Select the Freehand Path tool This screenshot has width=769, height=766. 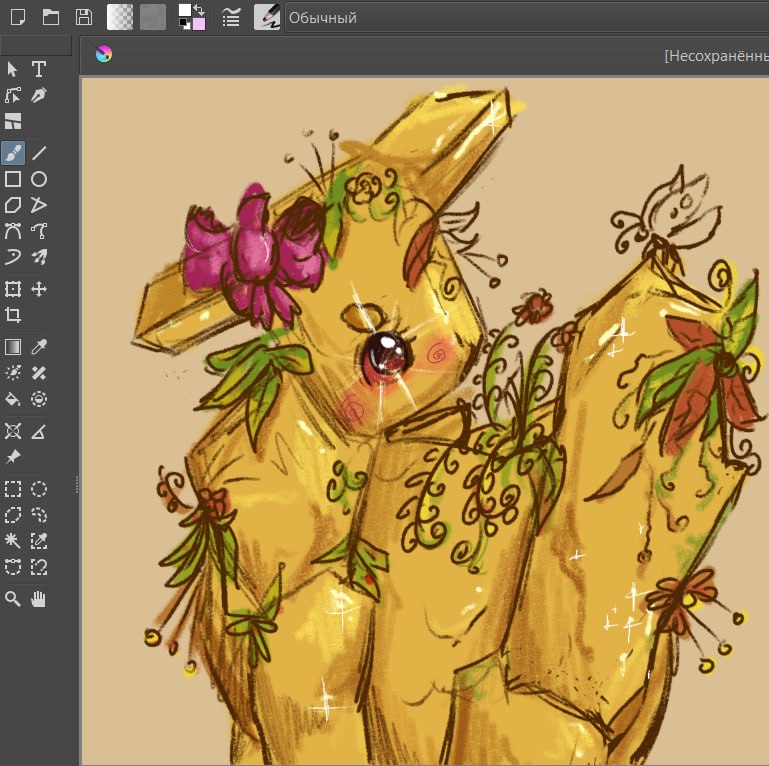pyautogui.click(x=39, y=231)
